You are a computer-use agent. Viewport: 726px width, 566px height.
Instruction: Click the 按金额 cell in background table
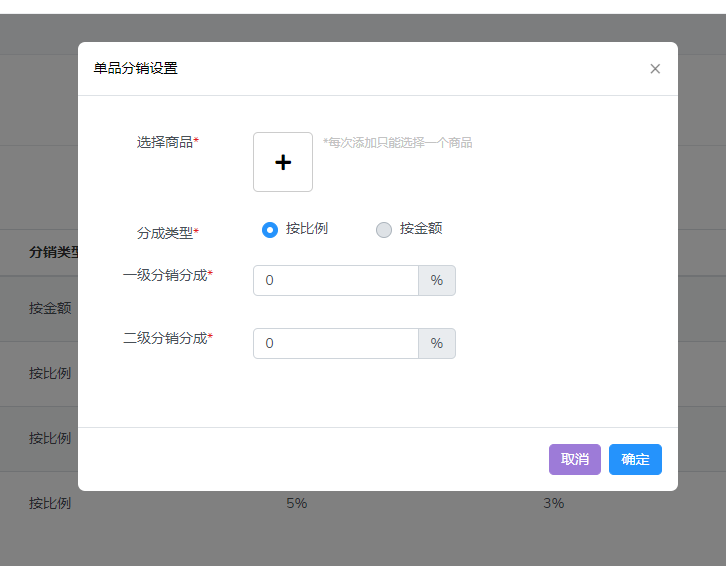50,308
